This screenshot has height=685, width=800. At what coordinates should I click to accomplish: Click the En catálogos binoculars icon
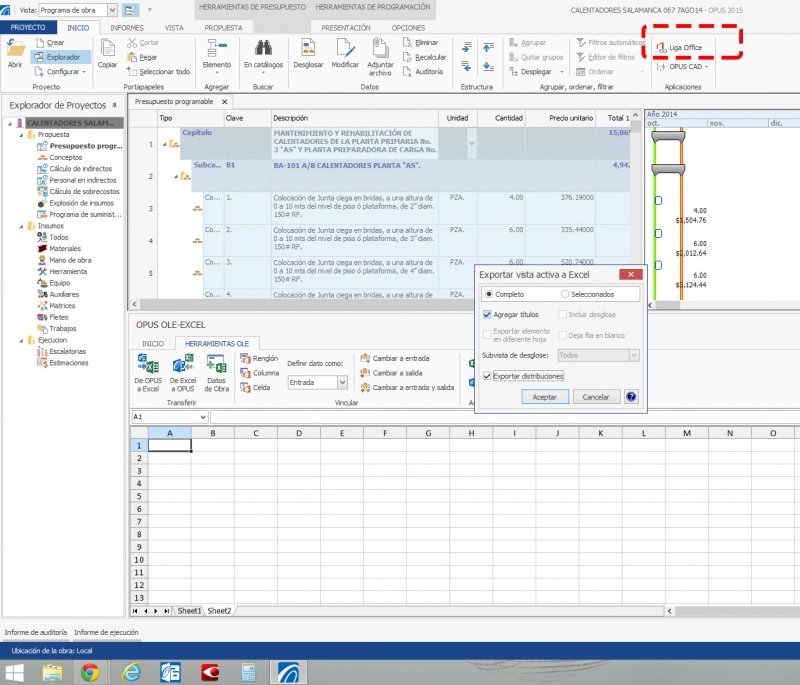click(263, 48)
